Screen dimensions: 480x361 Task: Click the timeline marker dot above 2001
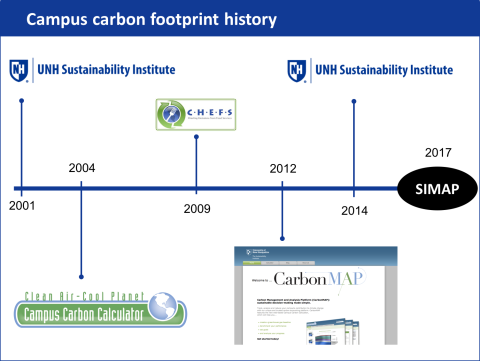22,100
